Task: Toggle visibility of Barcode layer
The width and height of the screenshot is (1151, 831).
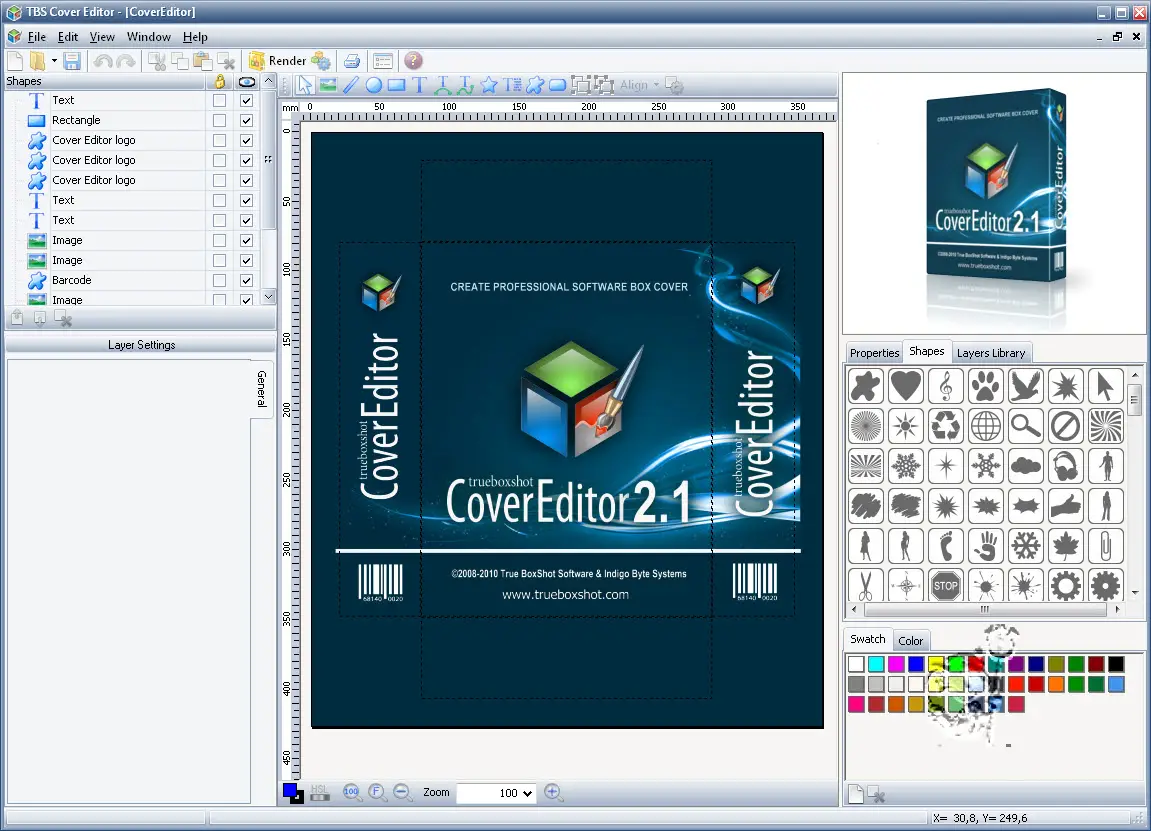Action: click(x=247, y=280)
